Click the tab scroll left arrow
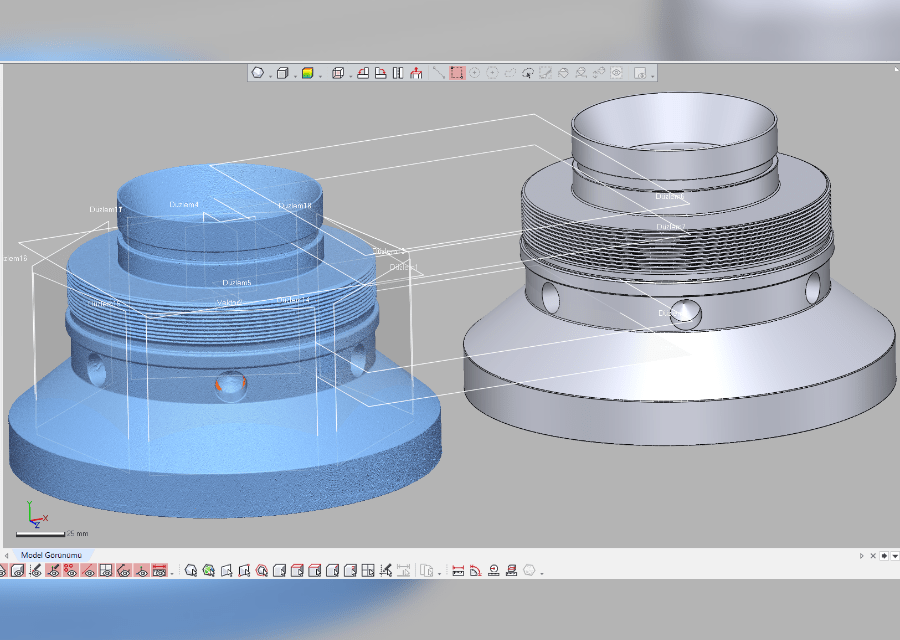The height and width of the screenshot is (640, 900). click(6, 556)
